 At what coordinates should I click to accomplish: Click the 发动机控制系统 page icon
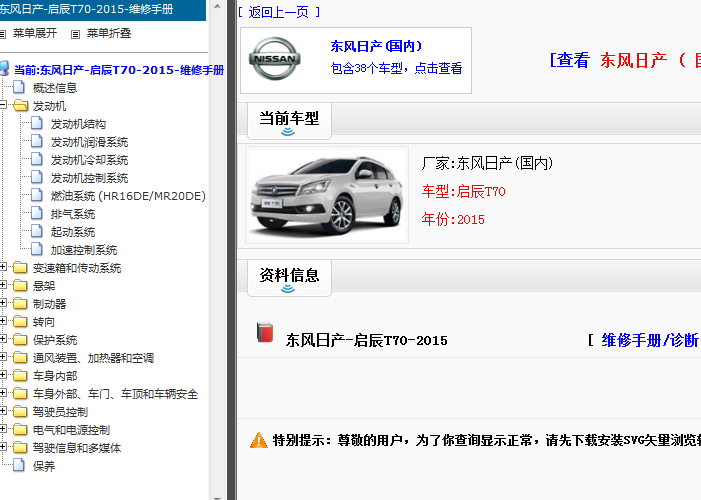[37, 178]
